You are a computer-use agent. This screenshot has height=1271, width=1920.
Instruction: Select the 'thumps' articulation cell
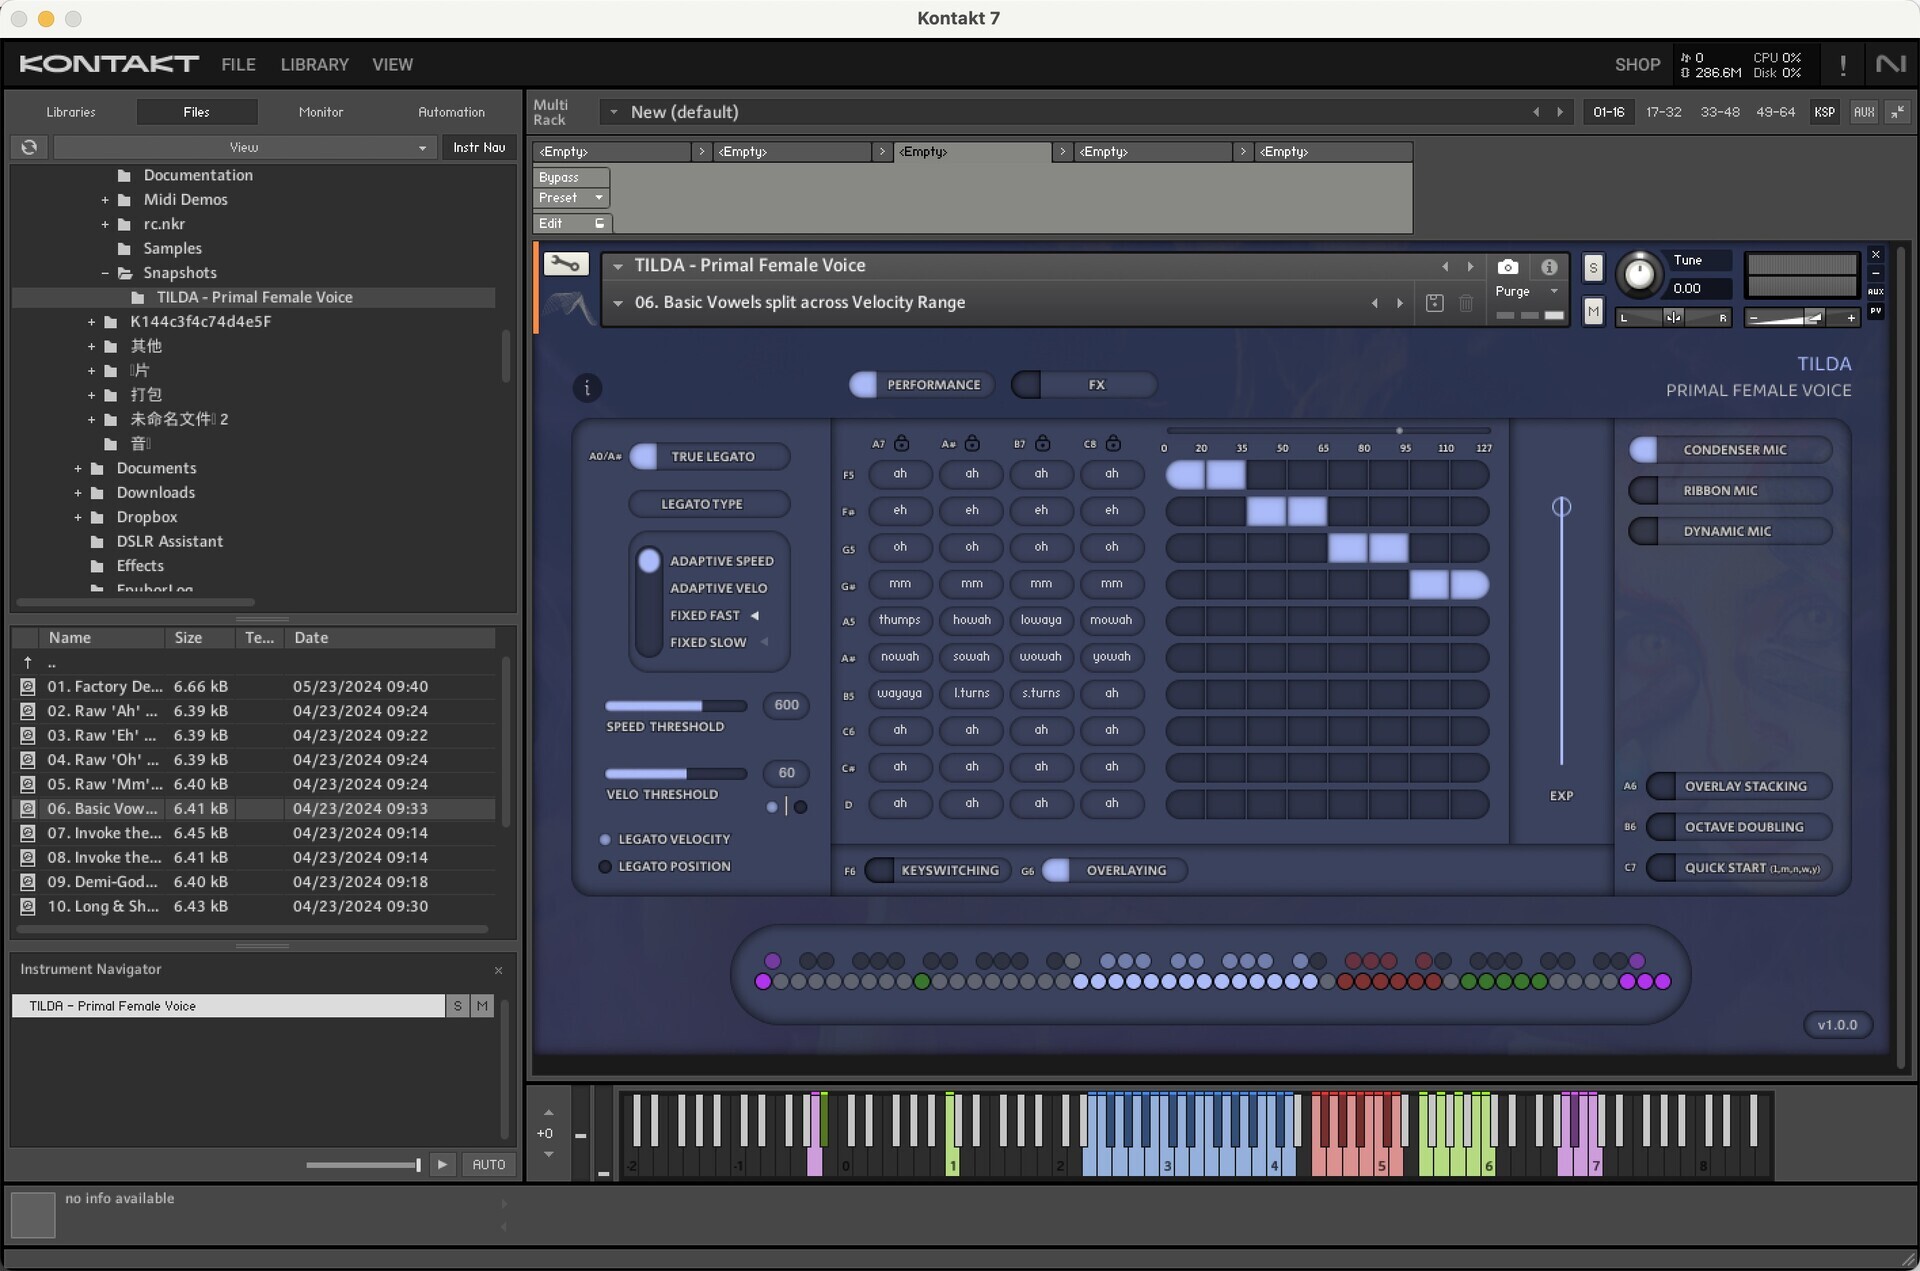[x=899, y=621]
